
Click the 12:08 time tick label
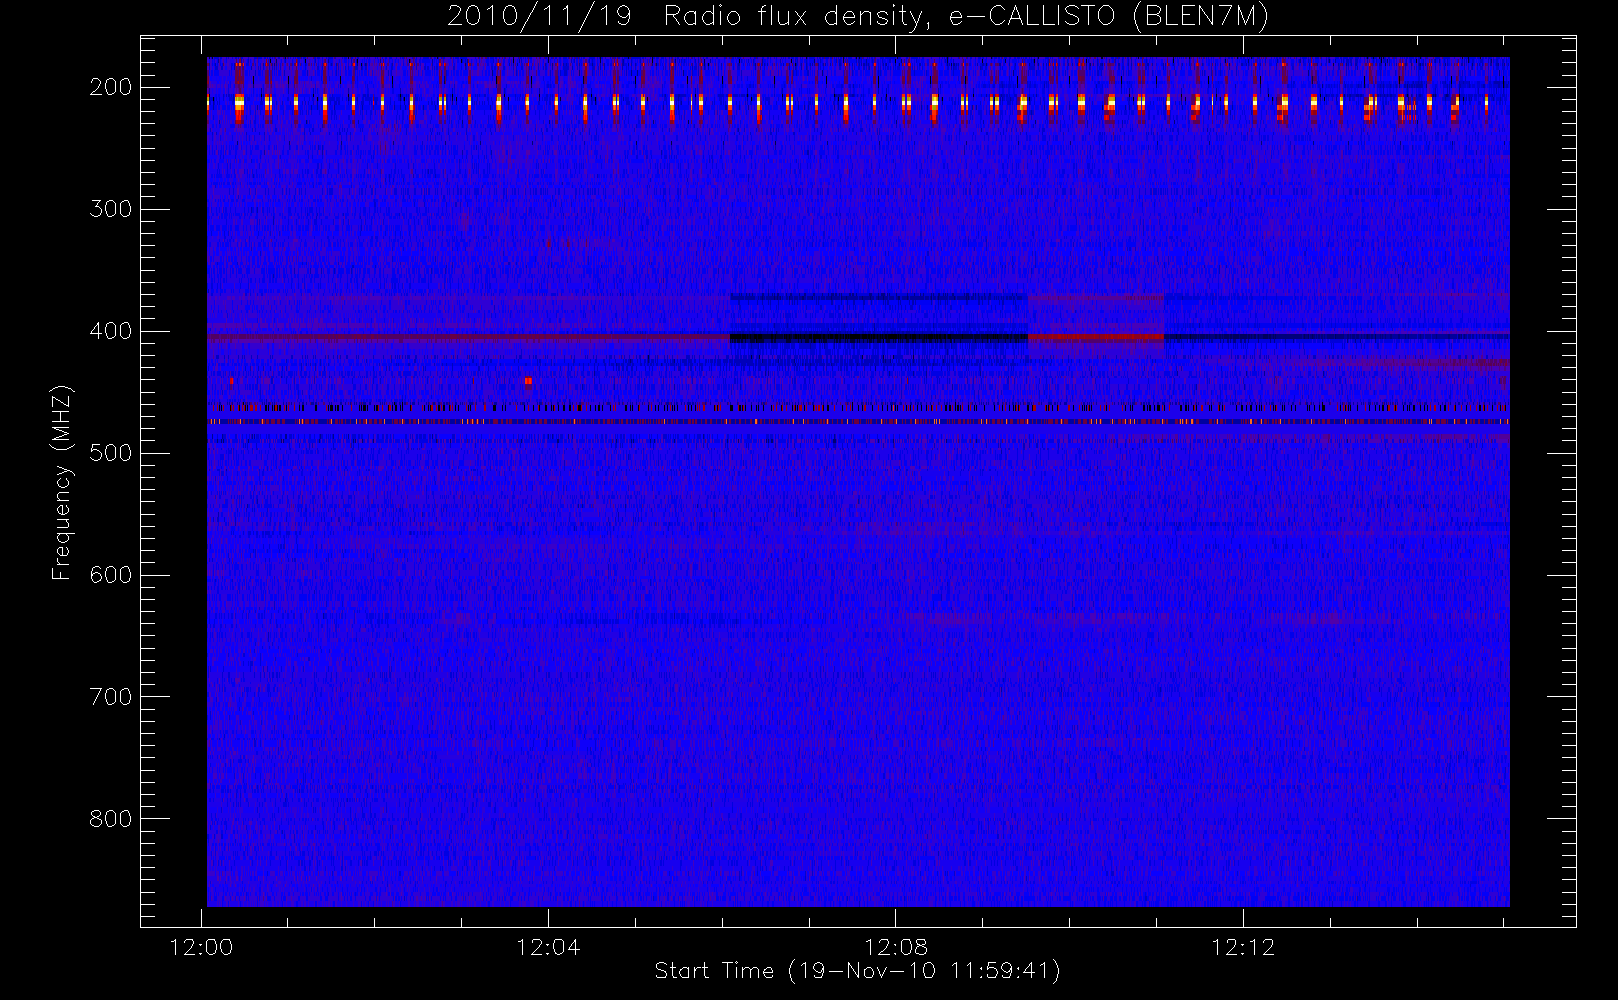click(896, 947)
